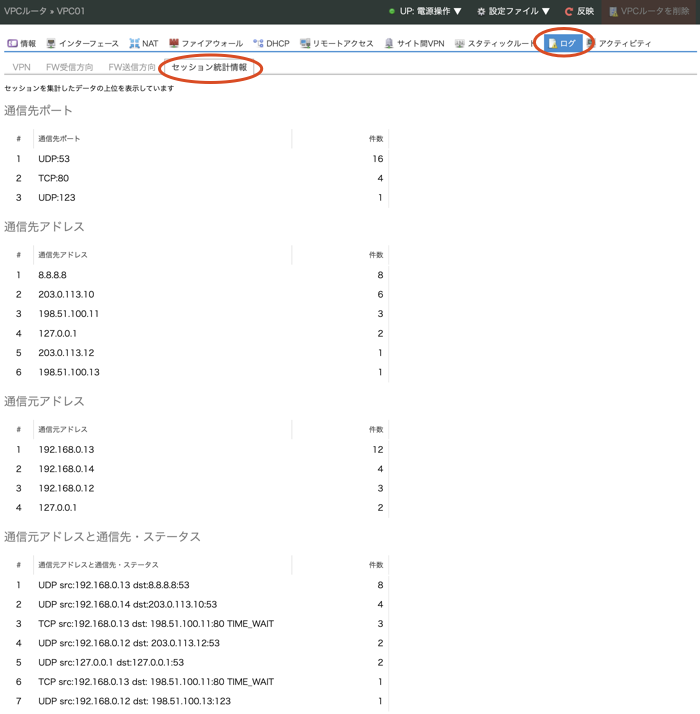Image resolution: width=700 pixels, height=714 pixels.
Task: Open the NAT tab icon
Action: pos(134,44)
